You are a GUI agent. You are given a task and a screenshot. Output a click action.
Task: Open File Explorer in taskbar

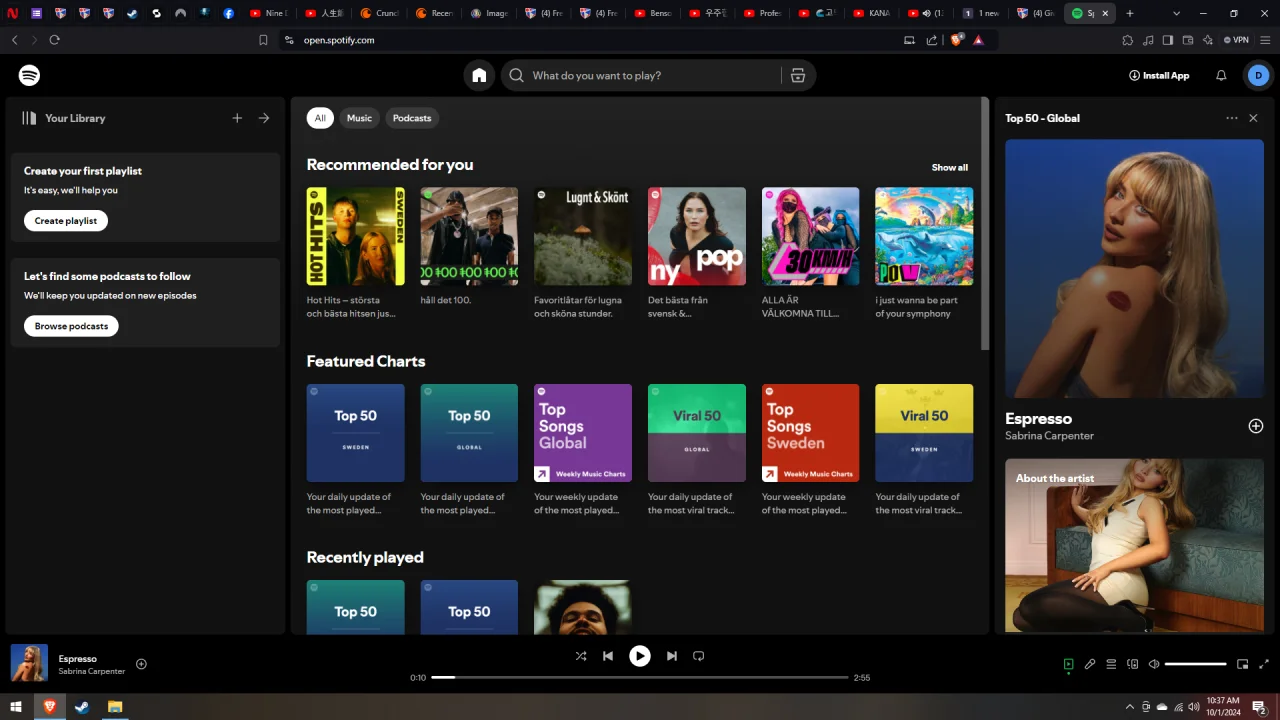115,707
